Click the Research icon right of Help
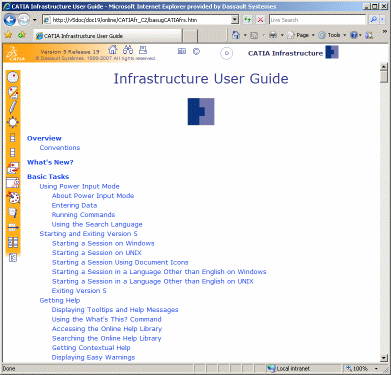391x375 pixels. tap(369, 35)
